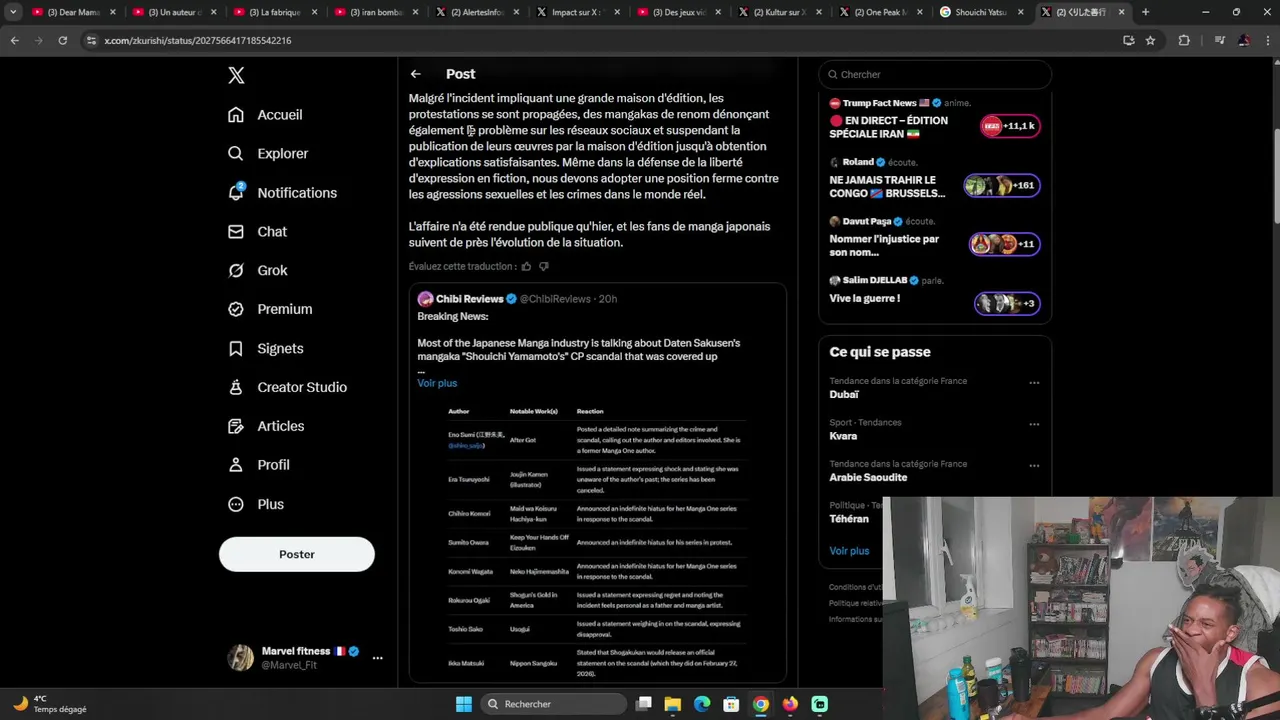Open the Notifications bell icon

(236, 193)
